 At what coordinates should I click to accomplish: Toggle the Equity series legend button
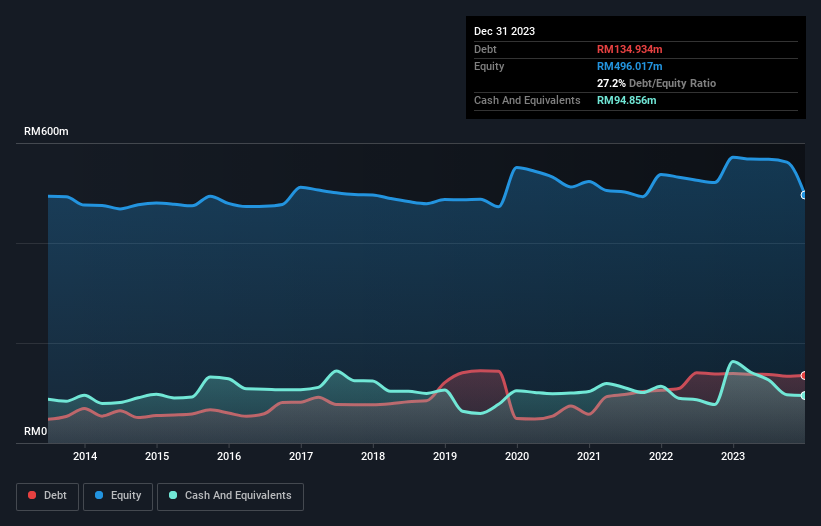pyautogui.click(x=118, y=496)
